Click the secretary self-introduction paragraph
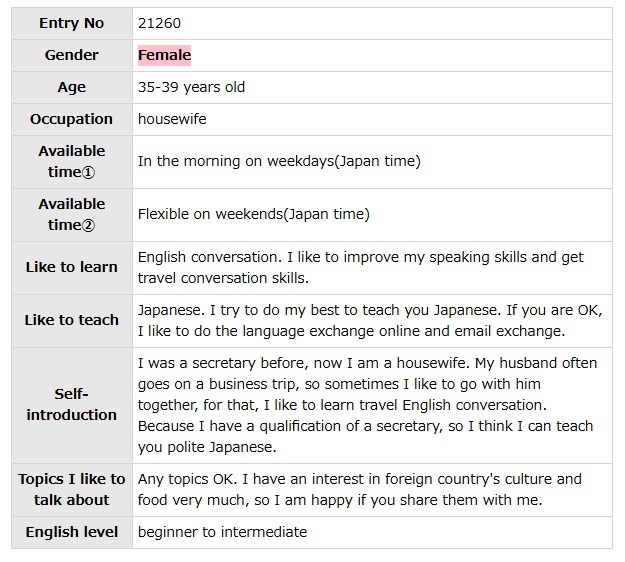Viewport: 625px width, 562px height. pyautogui.click(x=370, y=405)
